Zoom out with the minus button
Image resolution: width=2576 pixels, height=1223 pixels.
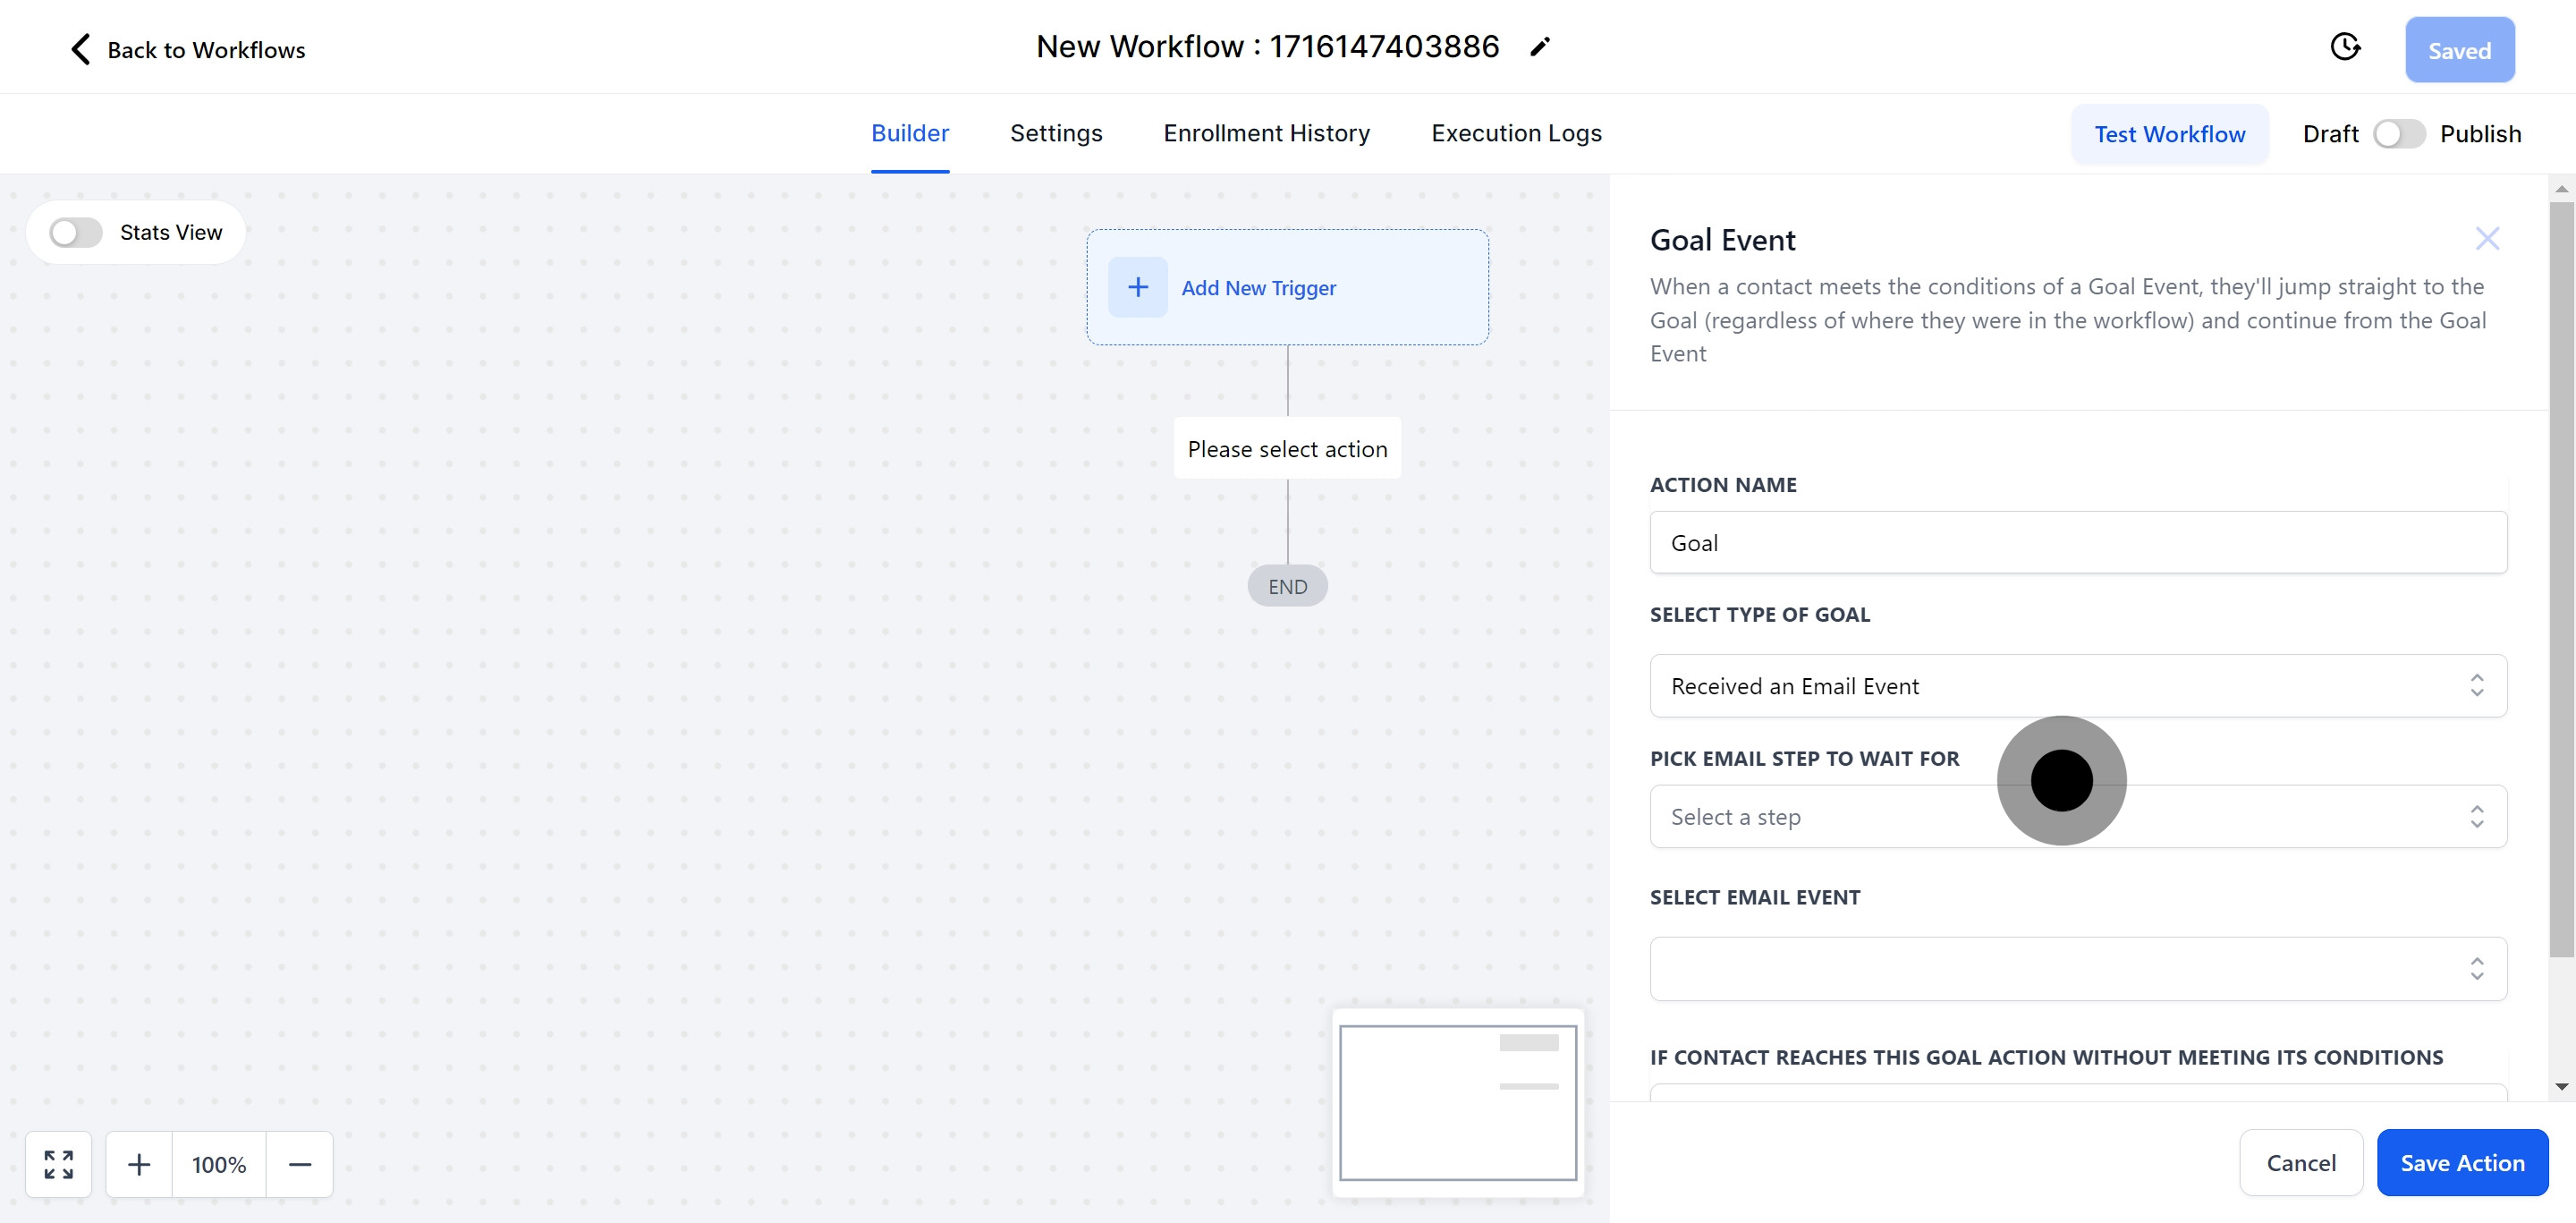[299, 1164]
